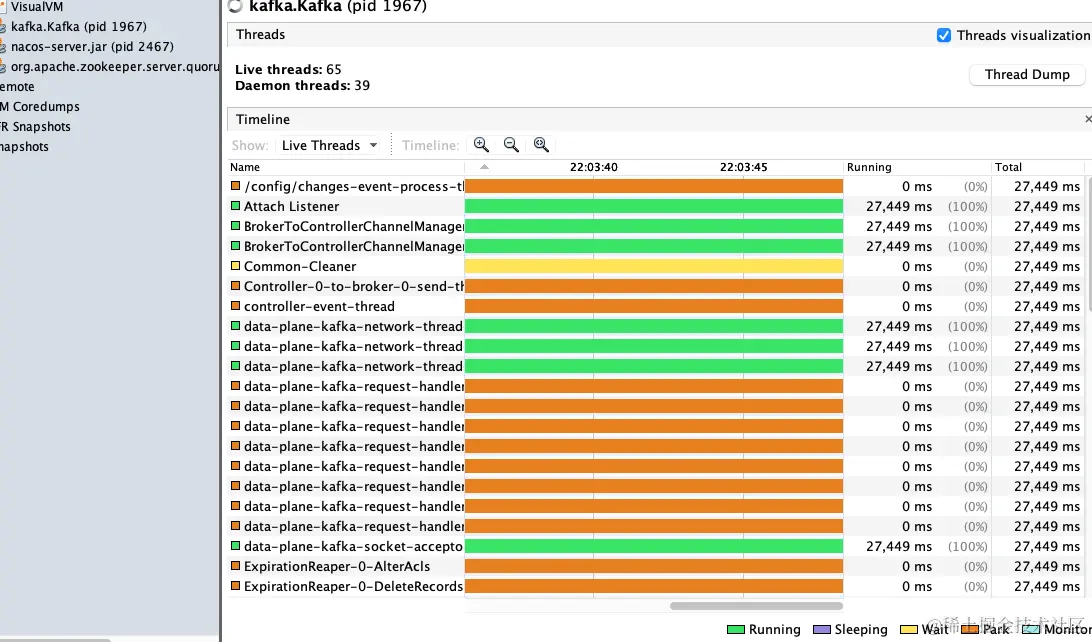Click icon beside Controller-0-to-broker-0-send thread
The height and width of the screenshot is (642, 1092).
click(235, 286)
